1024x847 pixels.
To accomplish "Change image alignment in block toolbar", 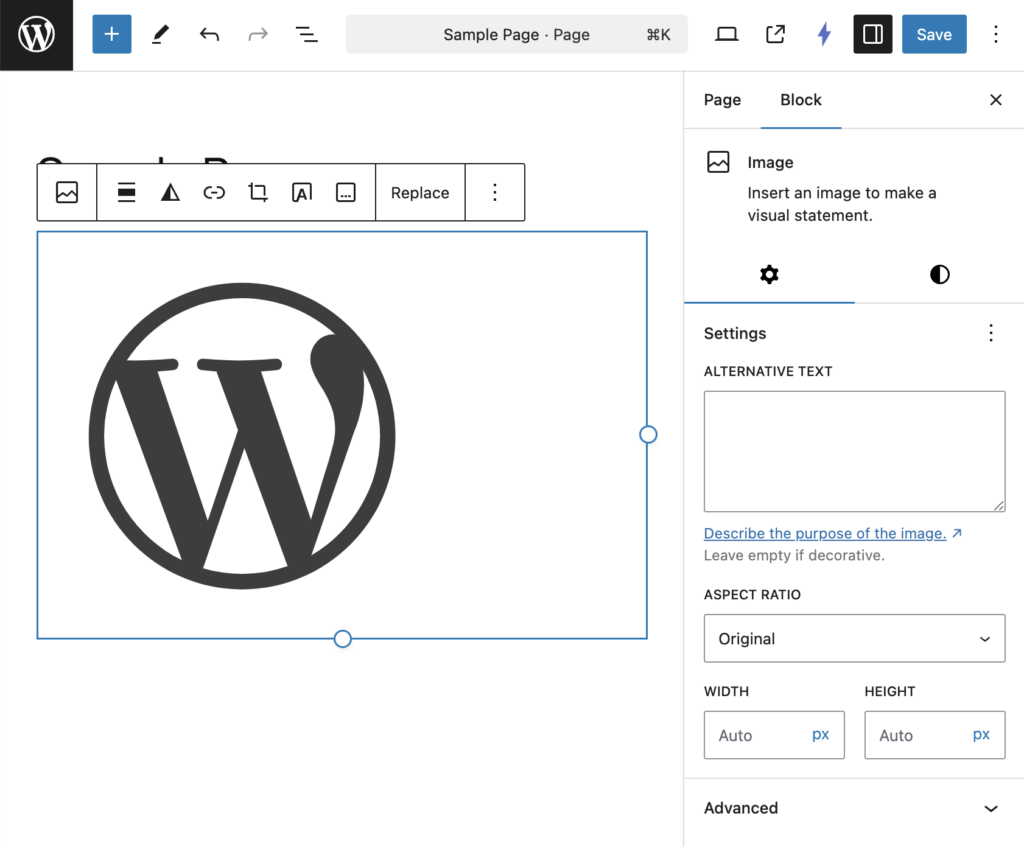I will (x=127, y=193).
